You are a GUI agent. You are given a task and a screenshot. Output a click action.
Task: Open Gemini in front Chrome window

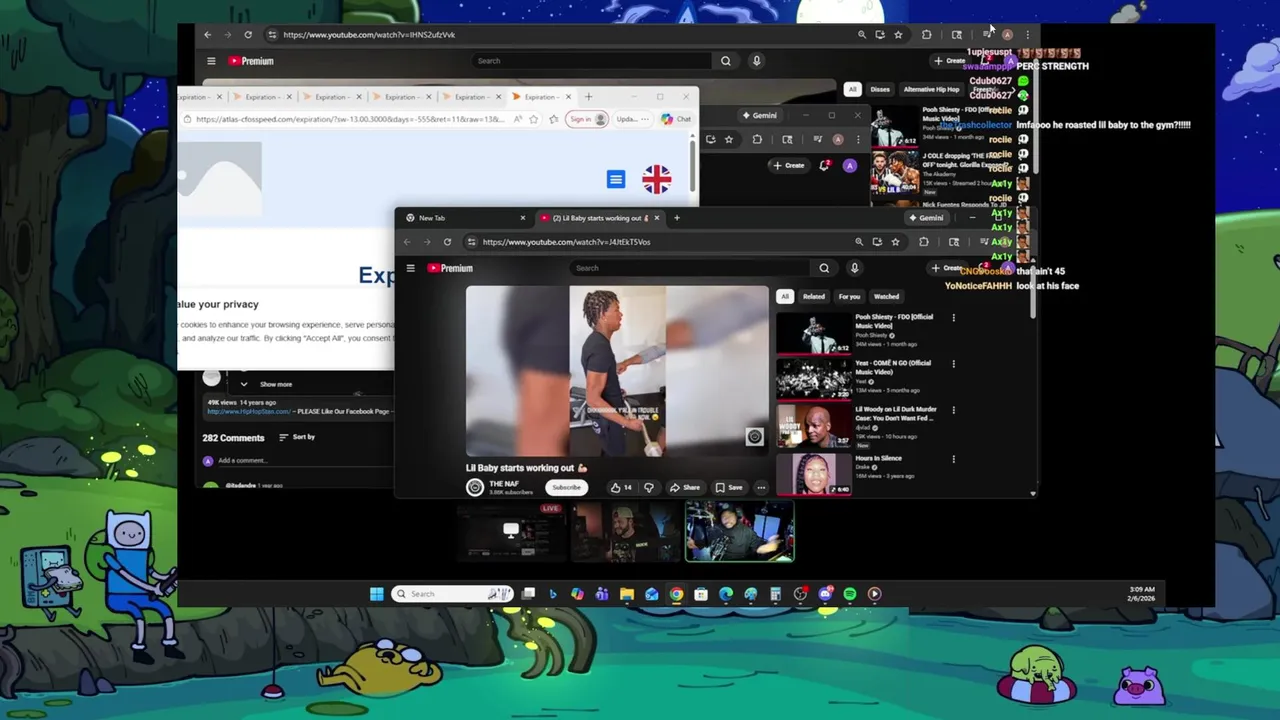[x=926, y=218]
